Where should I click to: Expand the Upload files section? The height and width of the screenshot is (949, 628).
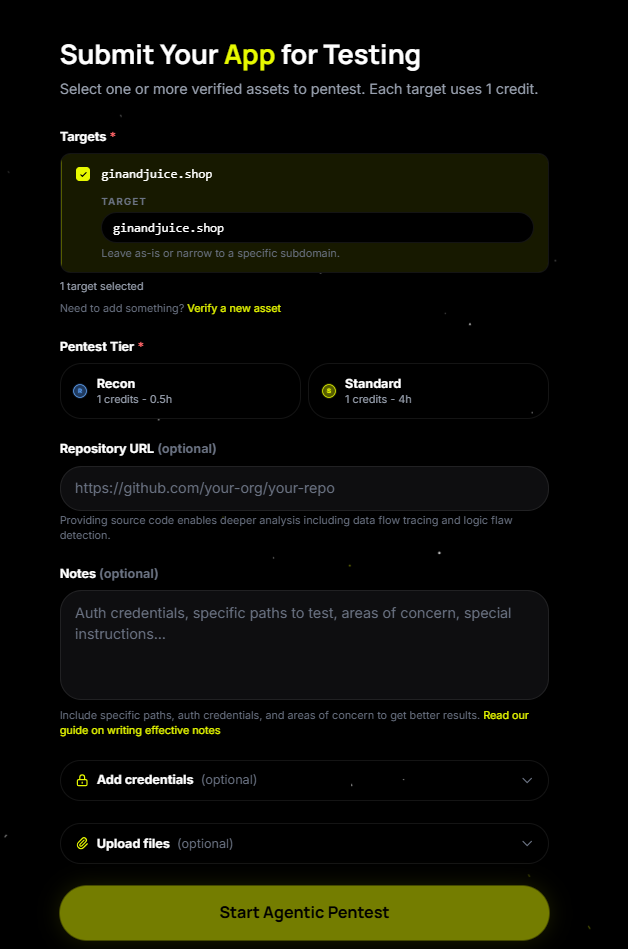click(x=304, y=844)
